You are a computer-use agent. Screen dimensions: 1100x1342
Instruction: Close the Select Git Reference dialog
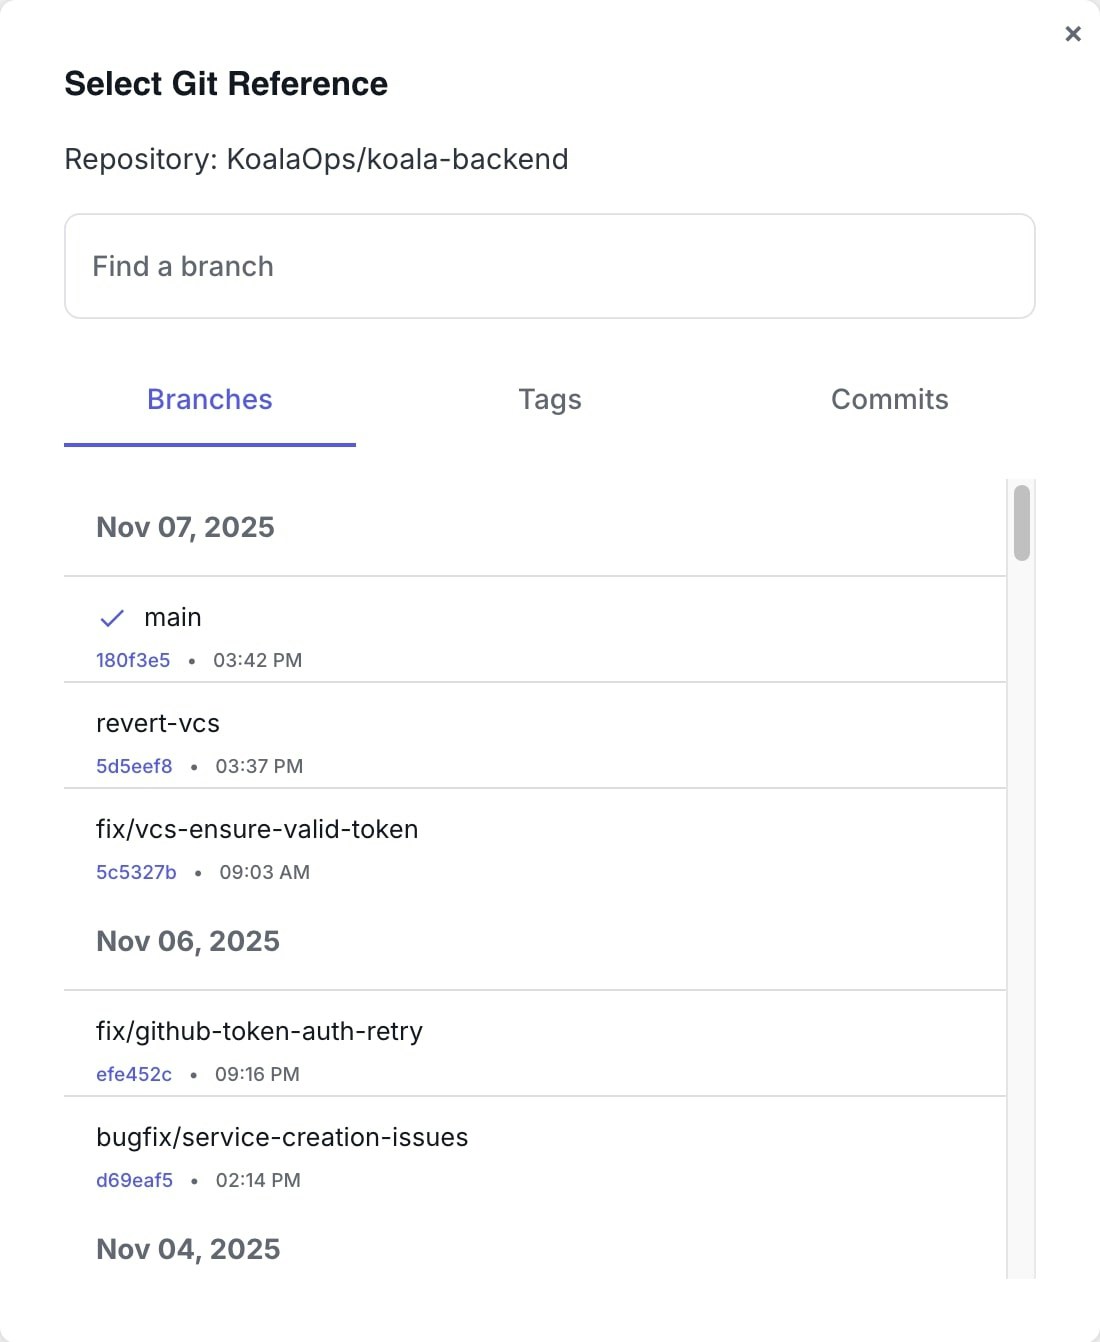click(1073, 33)
